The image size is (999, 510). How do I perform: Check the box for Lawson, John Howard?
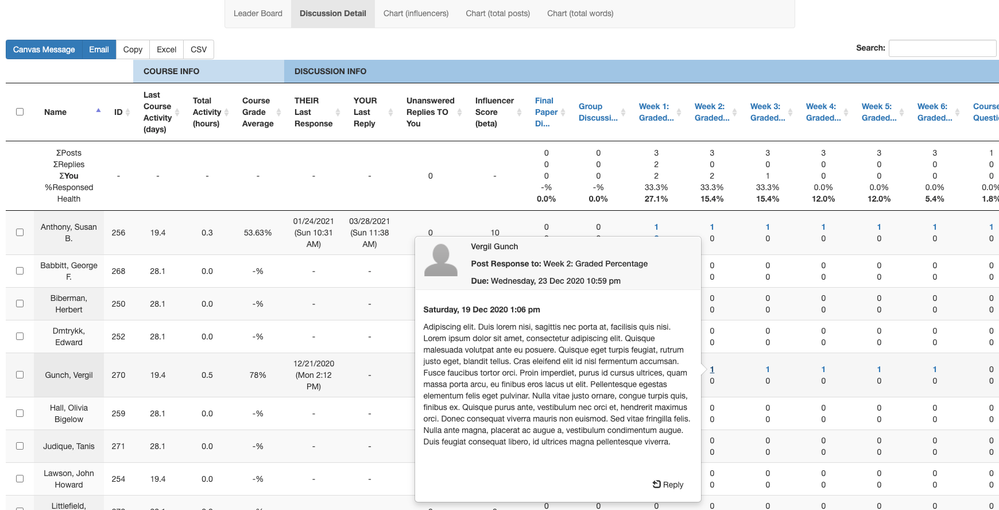20,479
